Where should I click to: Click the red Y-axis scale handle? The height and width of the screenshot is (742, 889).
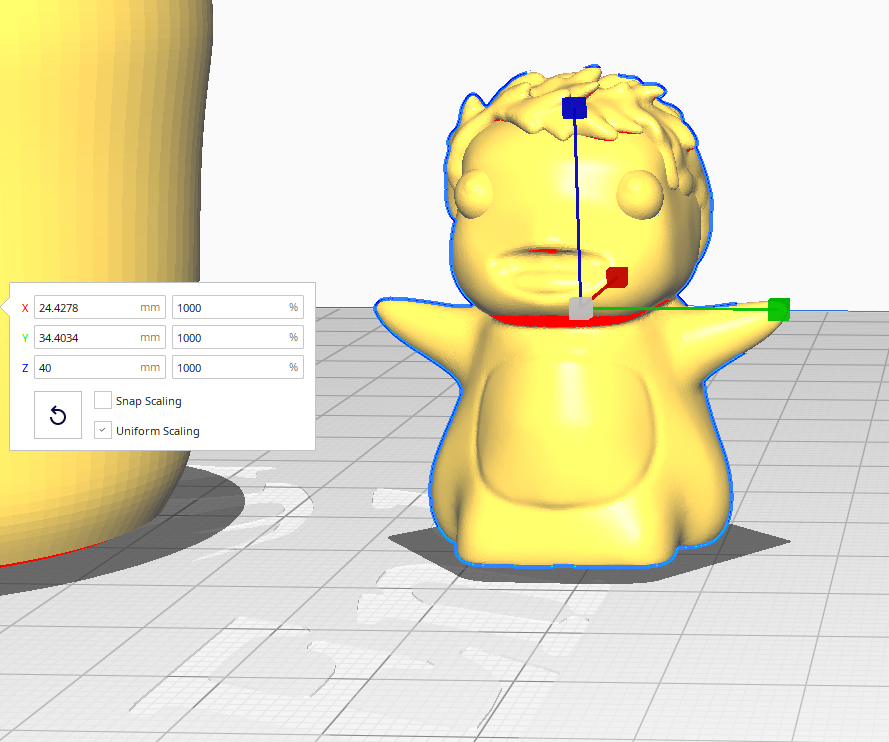(619, 278)
